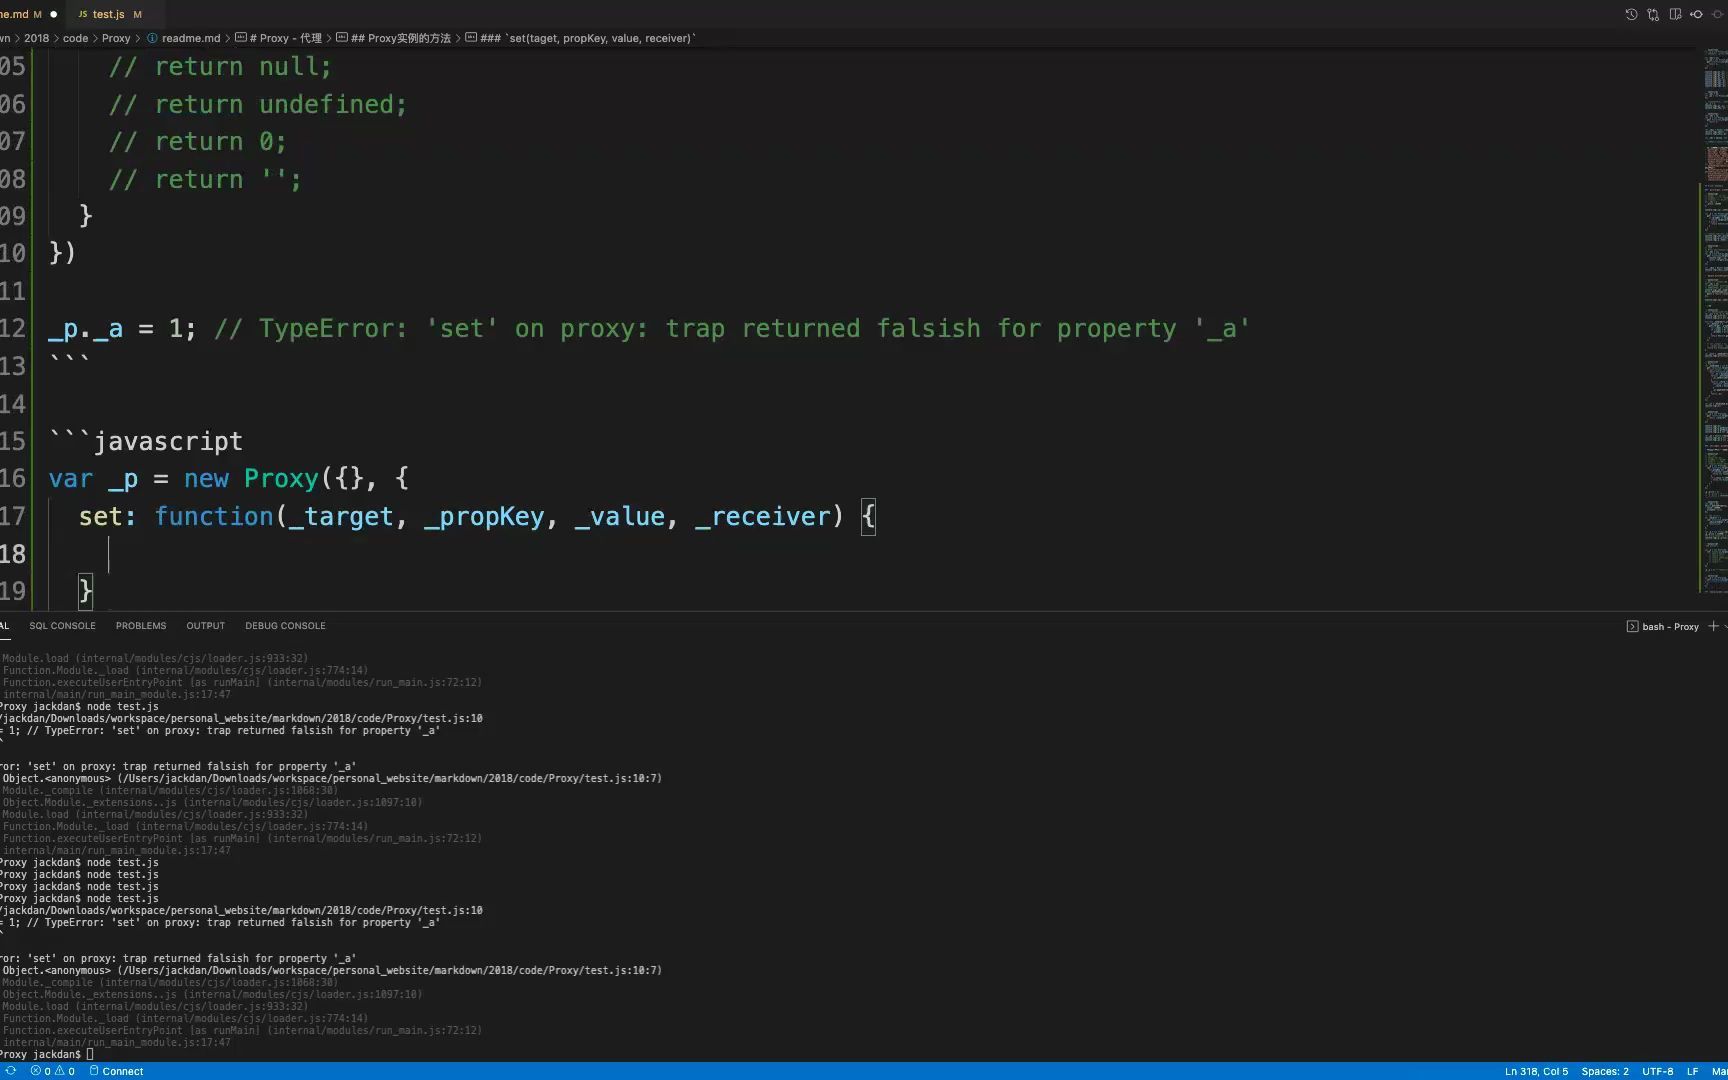Click Connect in the status bar
This screenshot has height=1080, width=1728.
point(123,1071)
